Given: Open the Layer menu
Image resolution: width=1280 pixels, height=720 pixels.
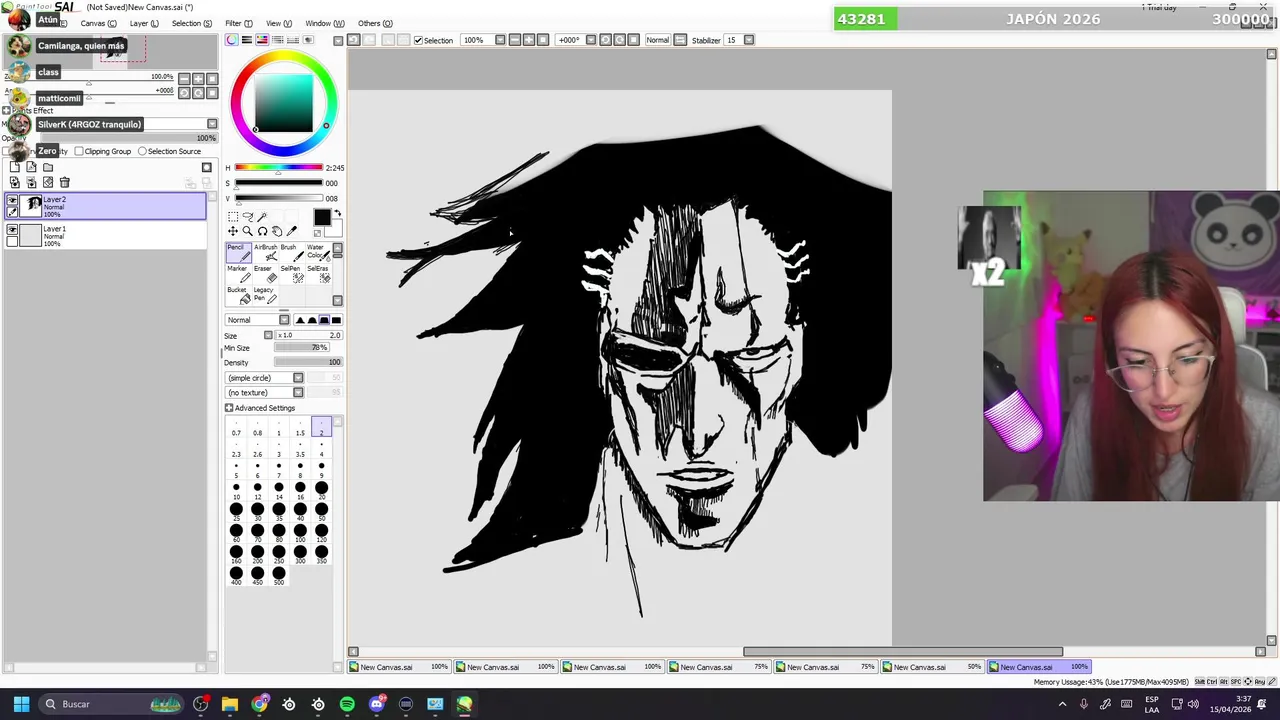Looking at the screenshot, I should pyautogui.click(x=144, y=23).
